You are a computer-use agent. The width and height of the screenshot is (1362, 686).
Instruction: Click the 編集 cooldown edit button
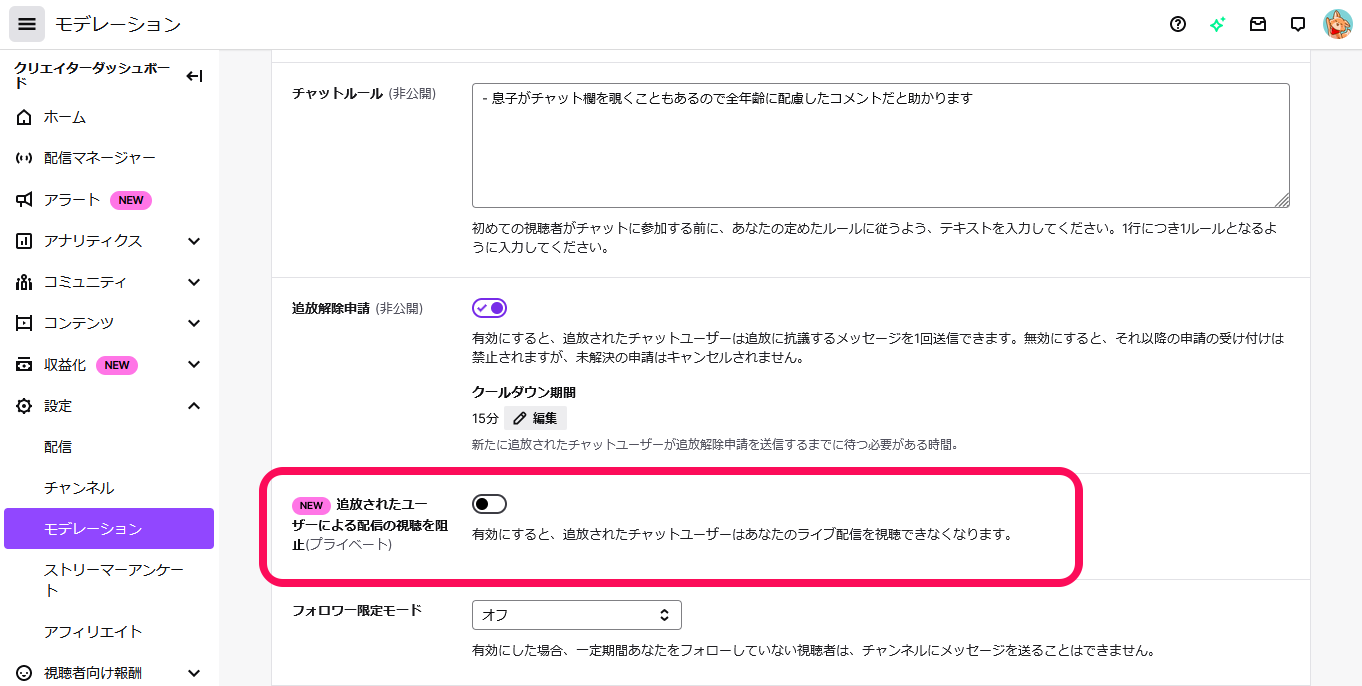point(535,418)
